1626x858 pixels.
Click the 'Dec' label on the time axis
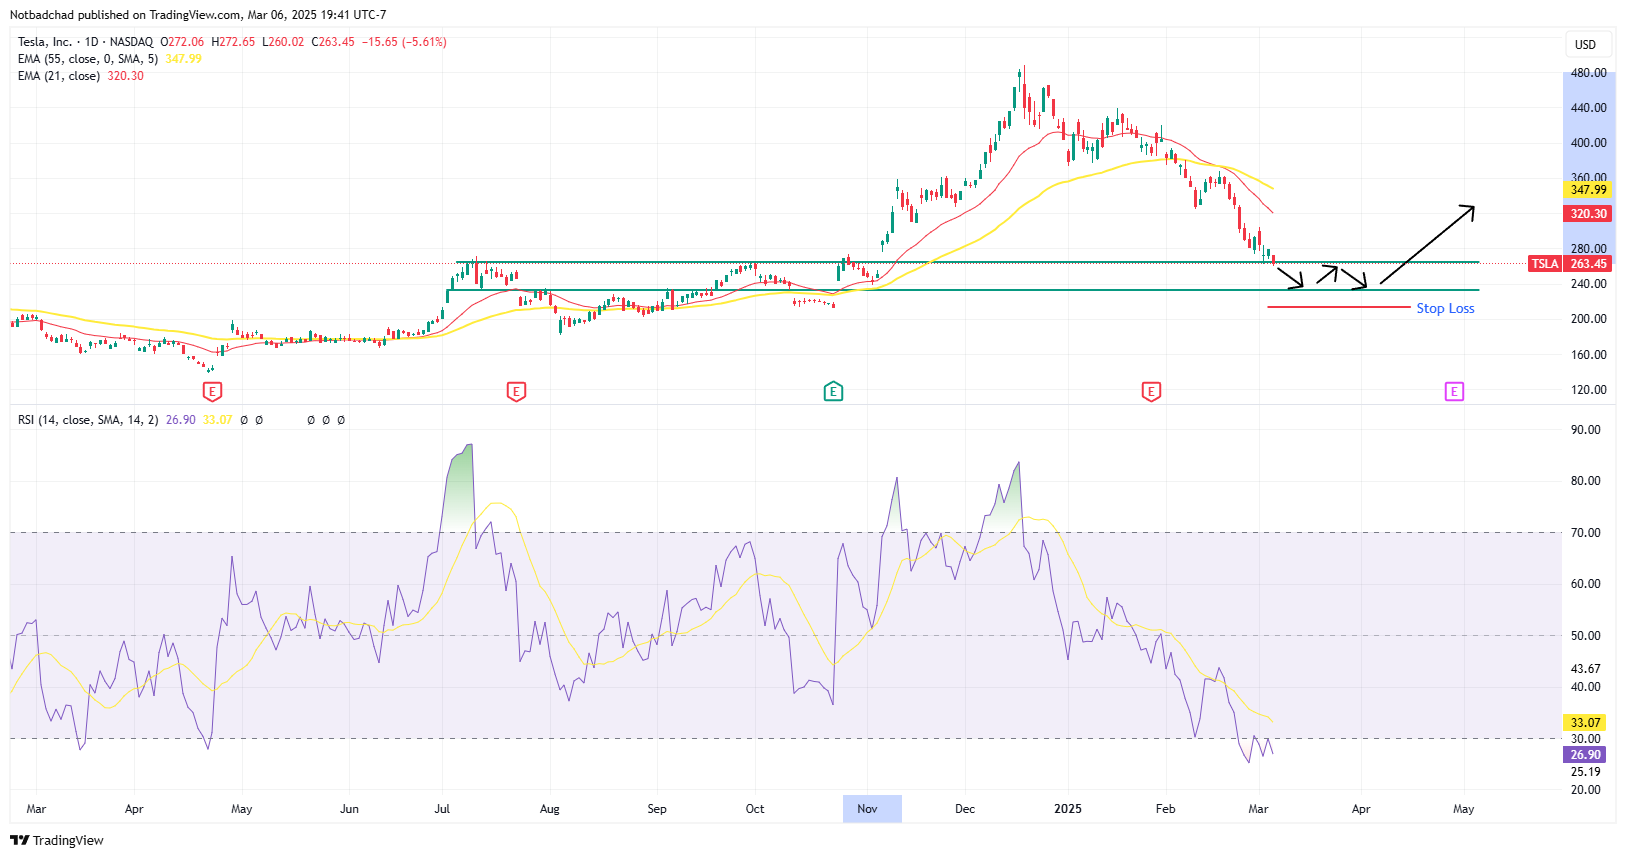click(x=965, y=809)
